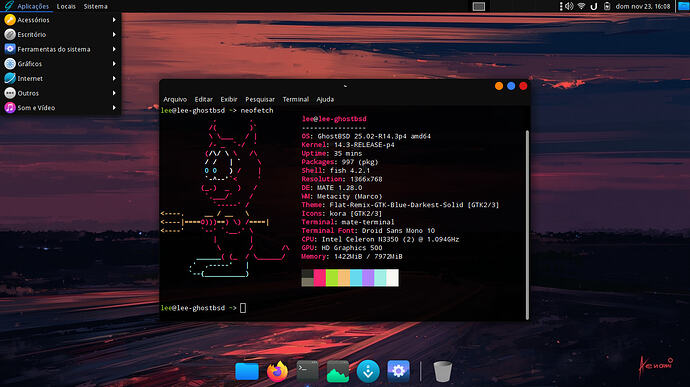
Task: Open the system monitor dock icon
Action: [x=338, y=371]
